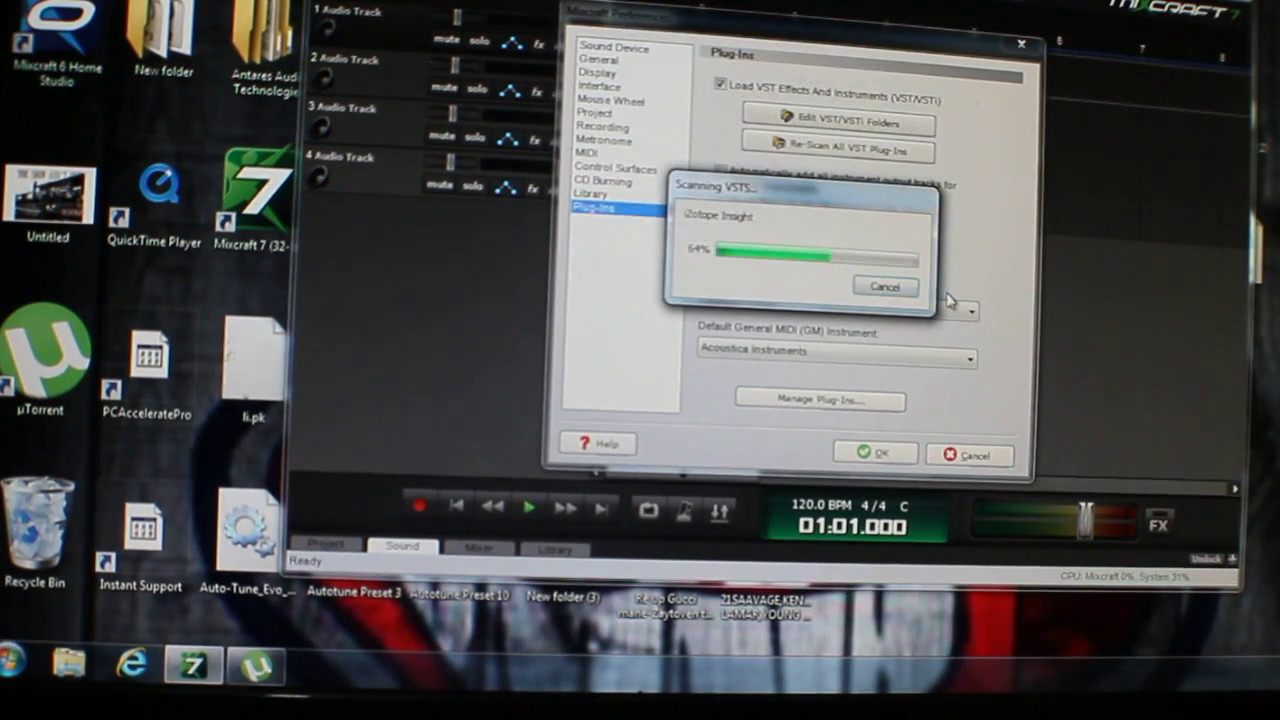Toggle Load VST Effects And Instruments checkbox
The image size is (1280, 720).
(720, 85)
